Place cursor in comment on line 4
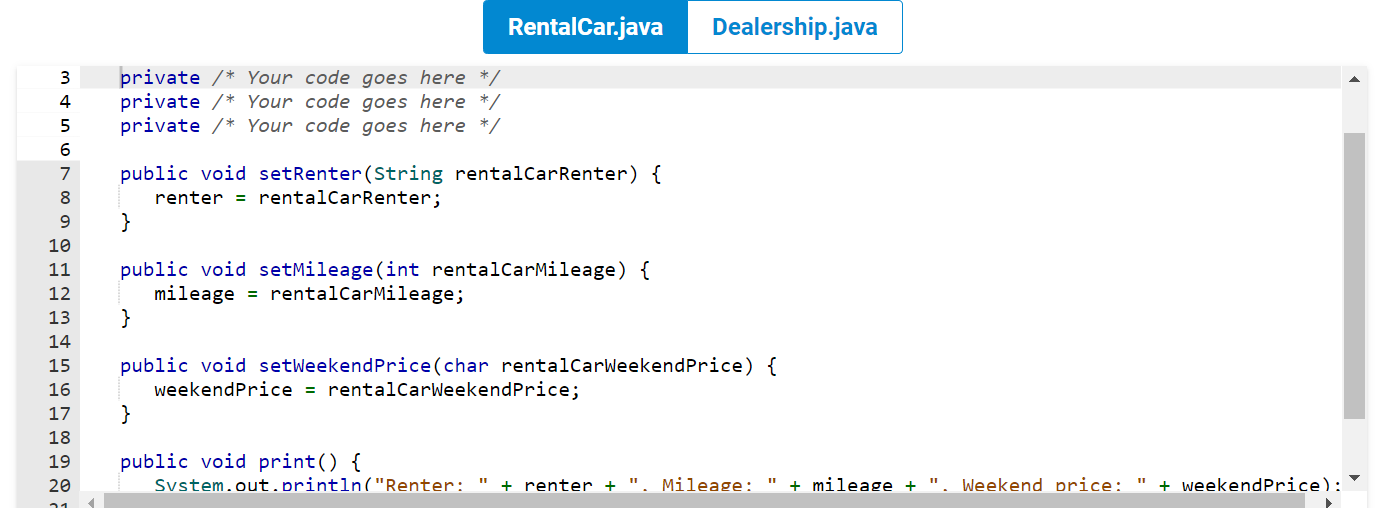1381x508 pixels. [356, 102]
